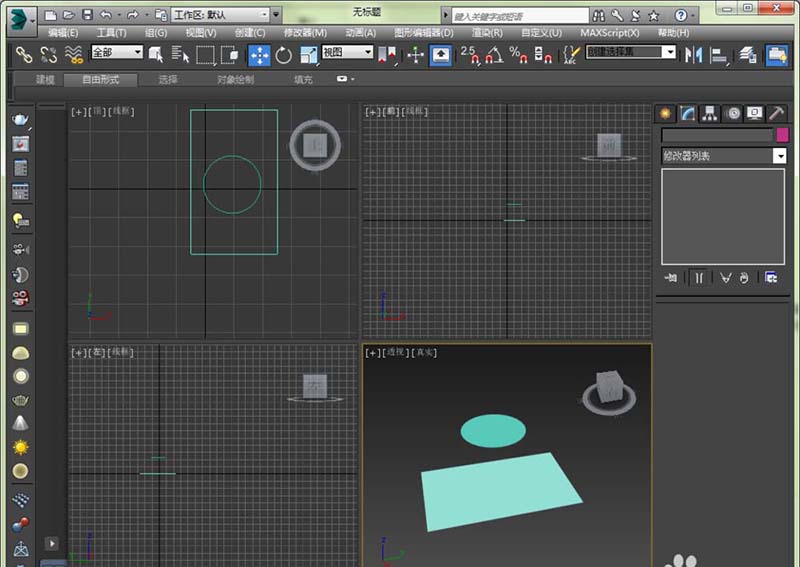Click the teapot render icon in left toolbar
The height and width of the screenshot is (567, 800).
point(20,120)
